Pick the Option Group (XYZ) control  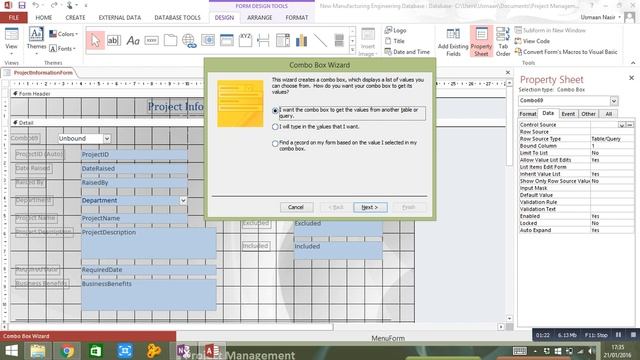point(245,40)
